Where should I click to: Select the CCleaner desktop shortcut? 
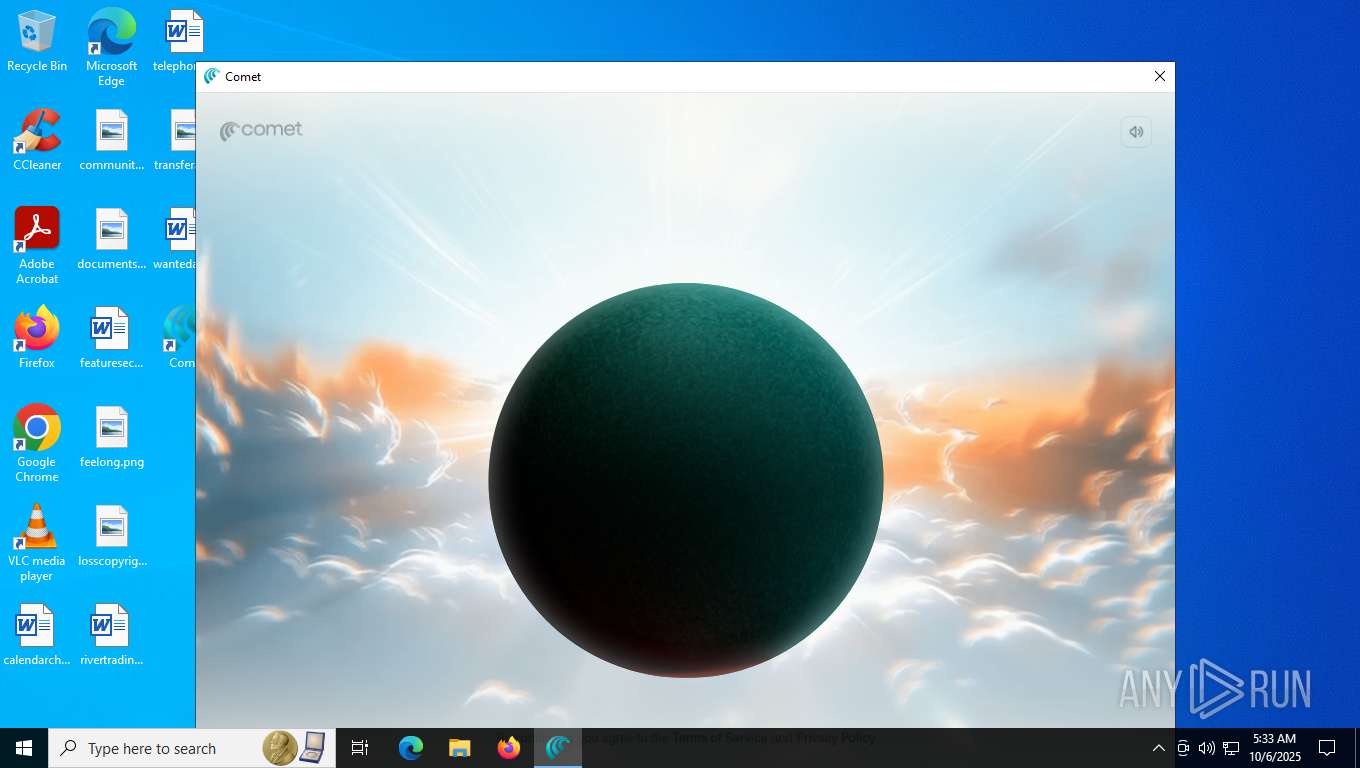pos(37,140)
